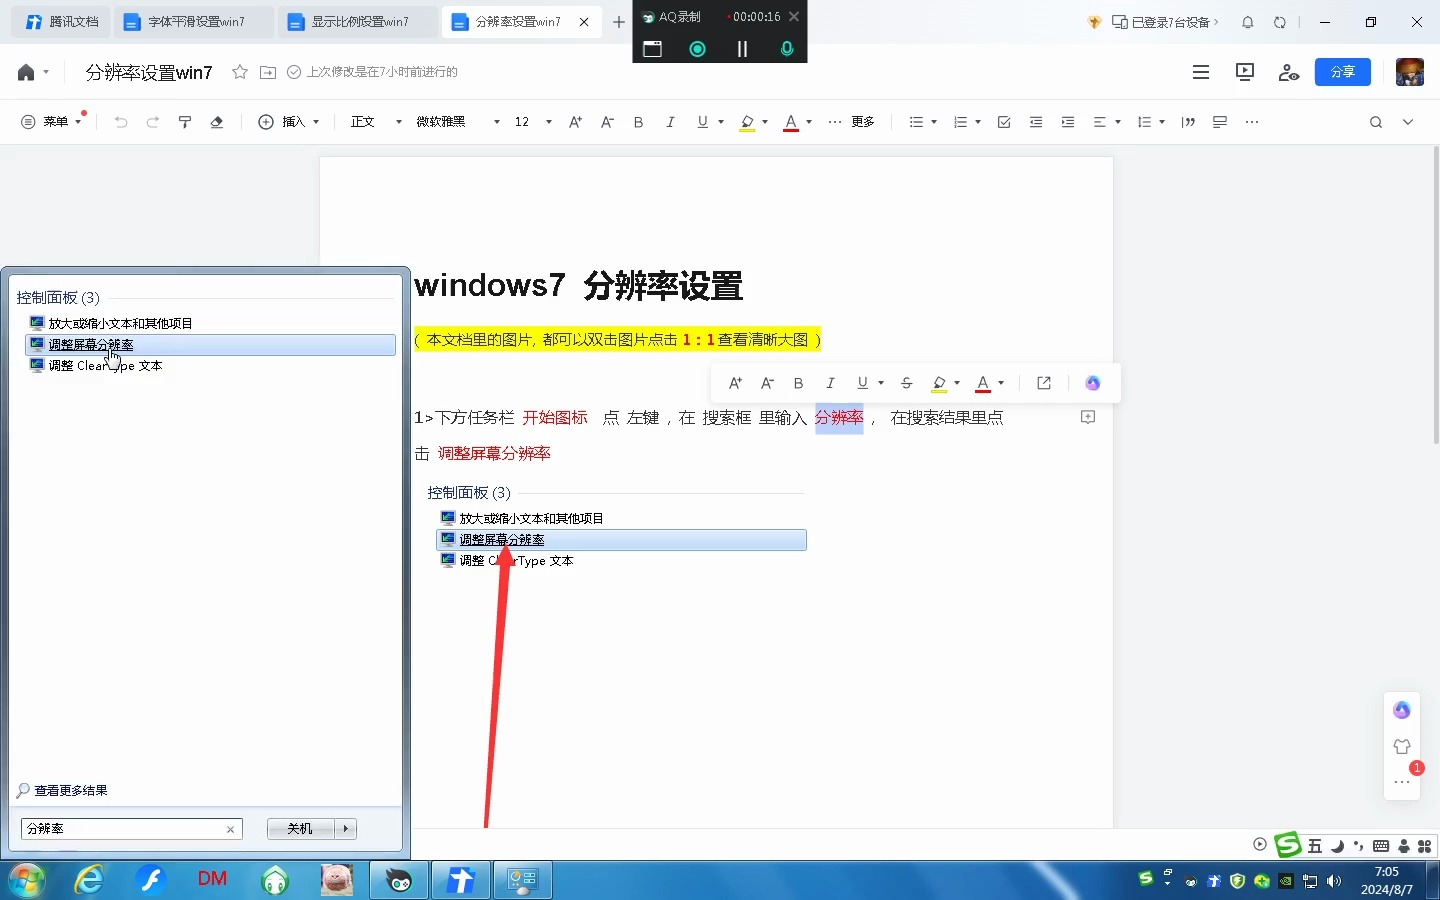
Task: Toggle the checklist formatting icon
Action: click(1003, 122)
